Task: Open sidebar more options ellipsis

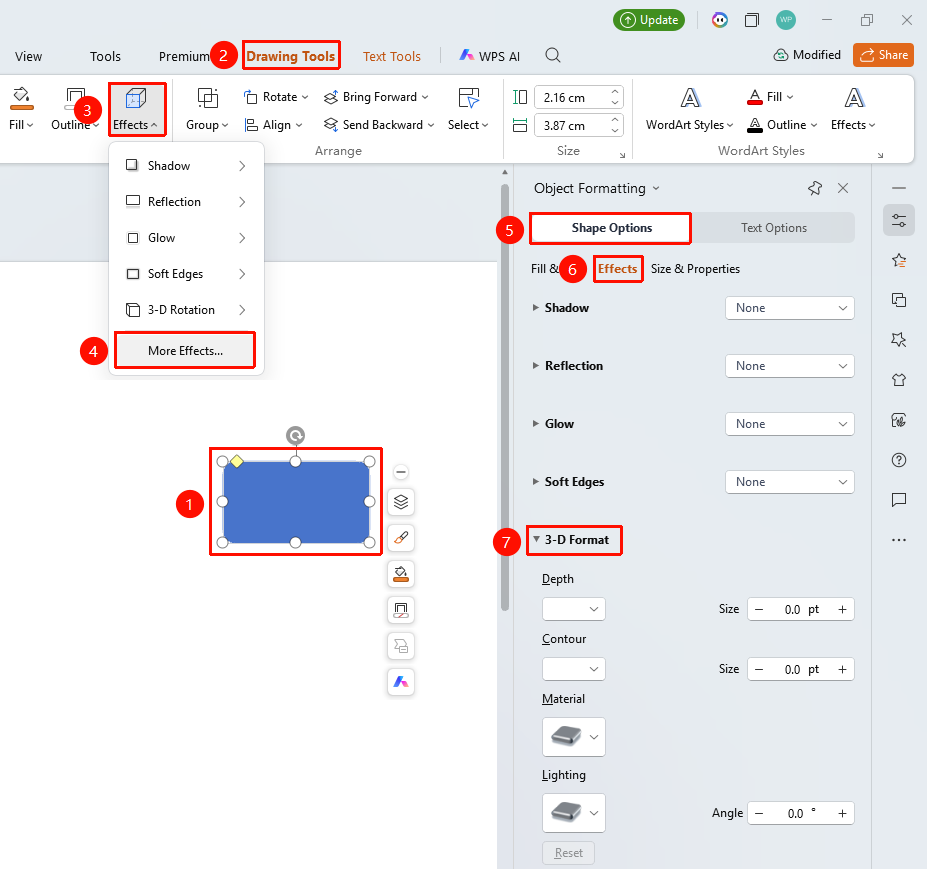Action: (x=899, y=540)
